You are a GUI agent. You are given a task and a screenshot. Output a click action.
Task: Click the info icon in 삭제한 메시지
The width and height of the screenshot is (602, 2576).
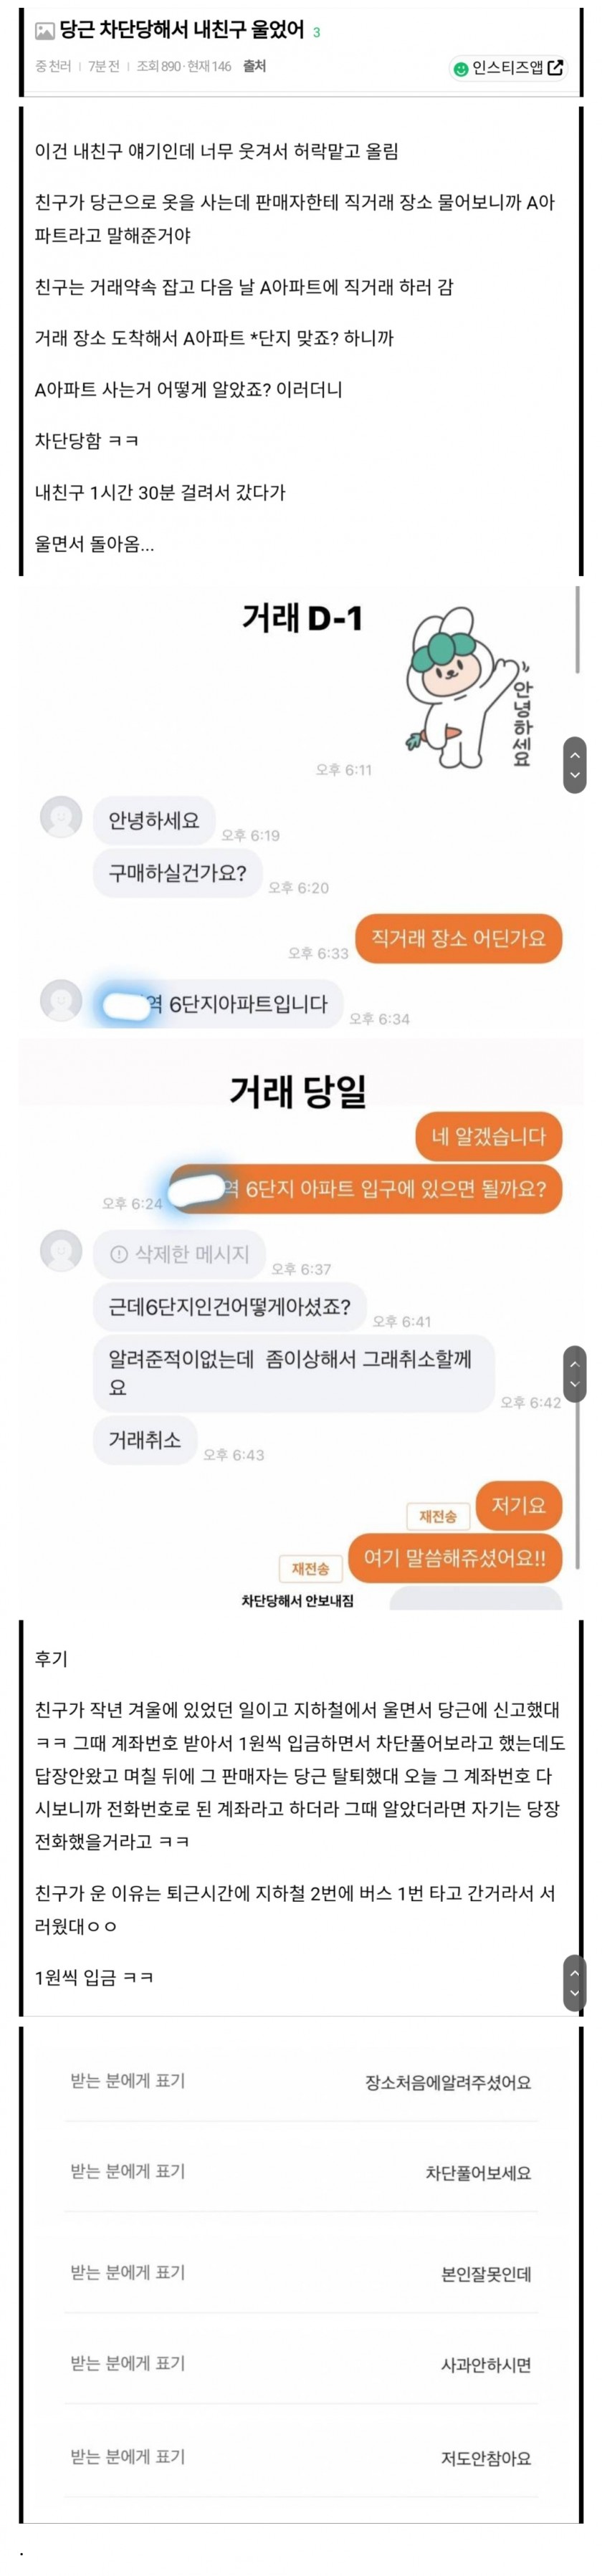tap(119, 1254)
